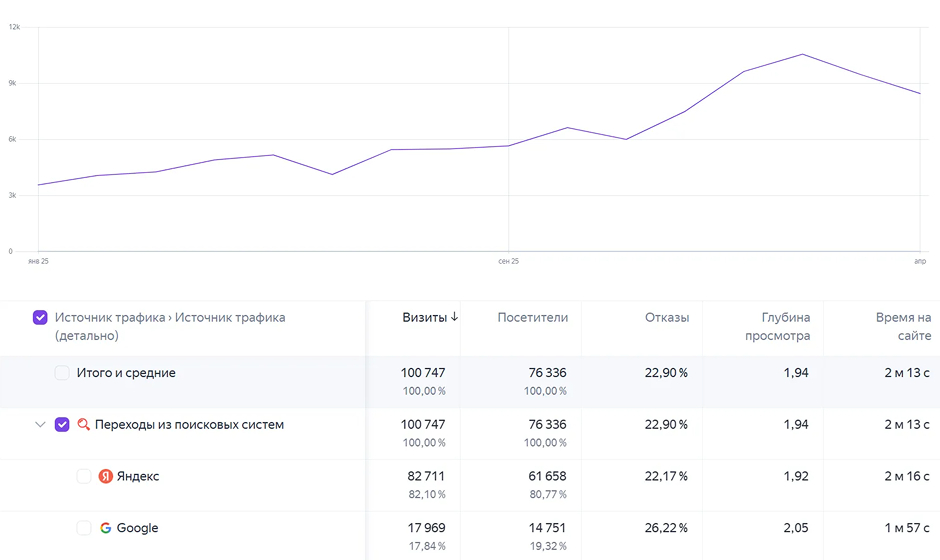This screenshot has height=560, width=940.
Task: Click Яндекс bounce rate 22,17 %
Action: (x=666, y=476)
